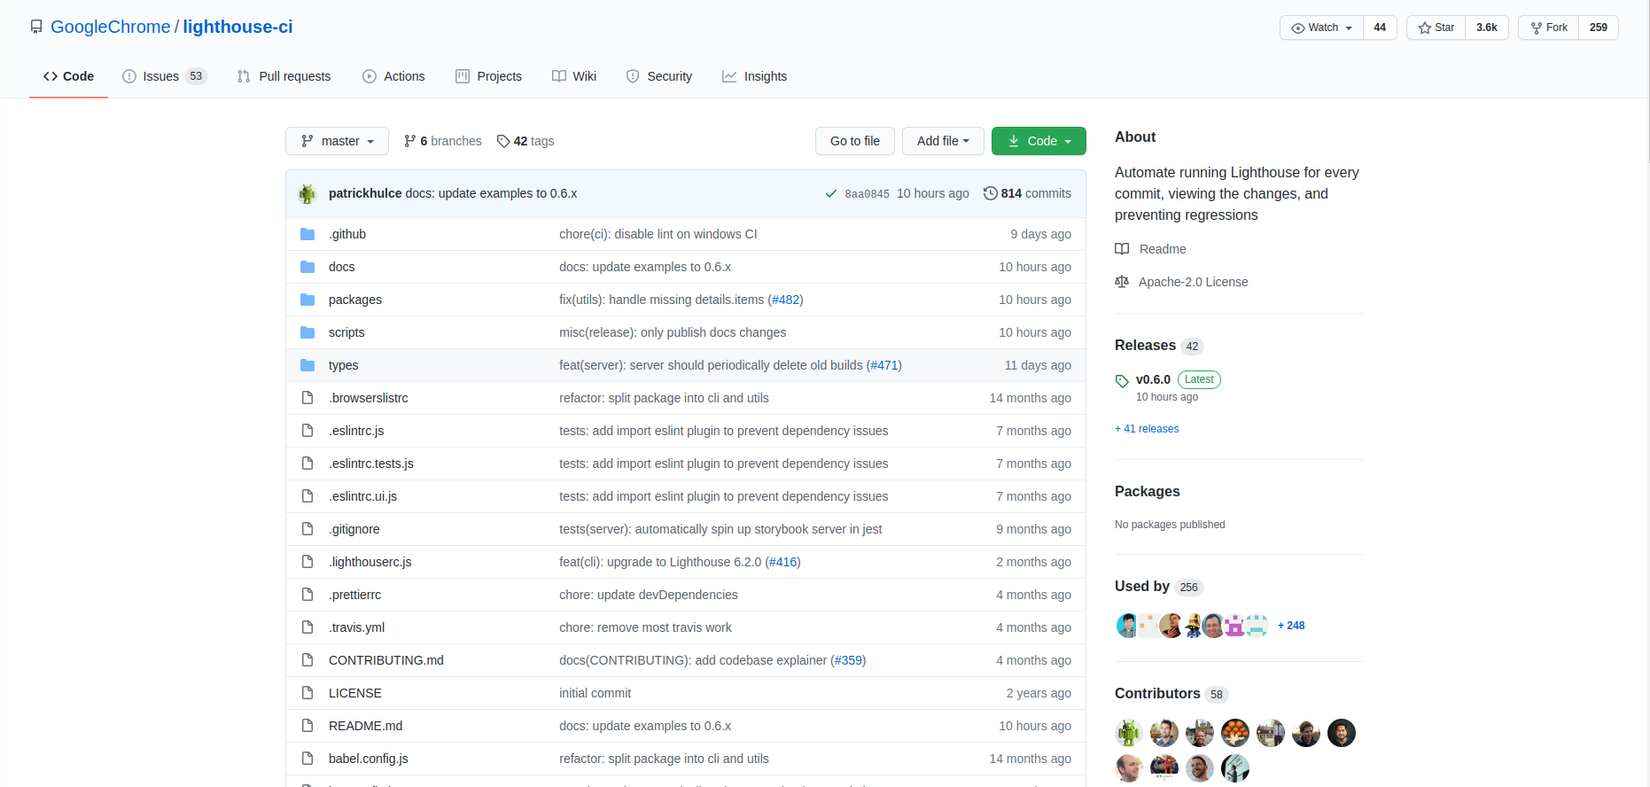
Task: Open the Wiki tab
Action: (574, 76)
